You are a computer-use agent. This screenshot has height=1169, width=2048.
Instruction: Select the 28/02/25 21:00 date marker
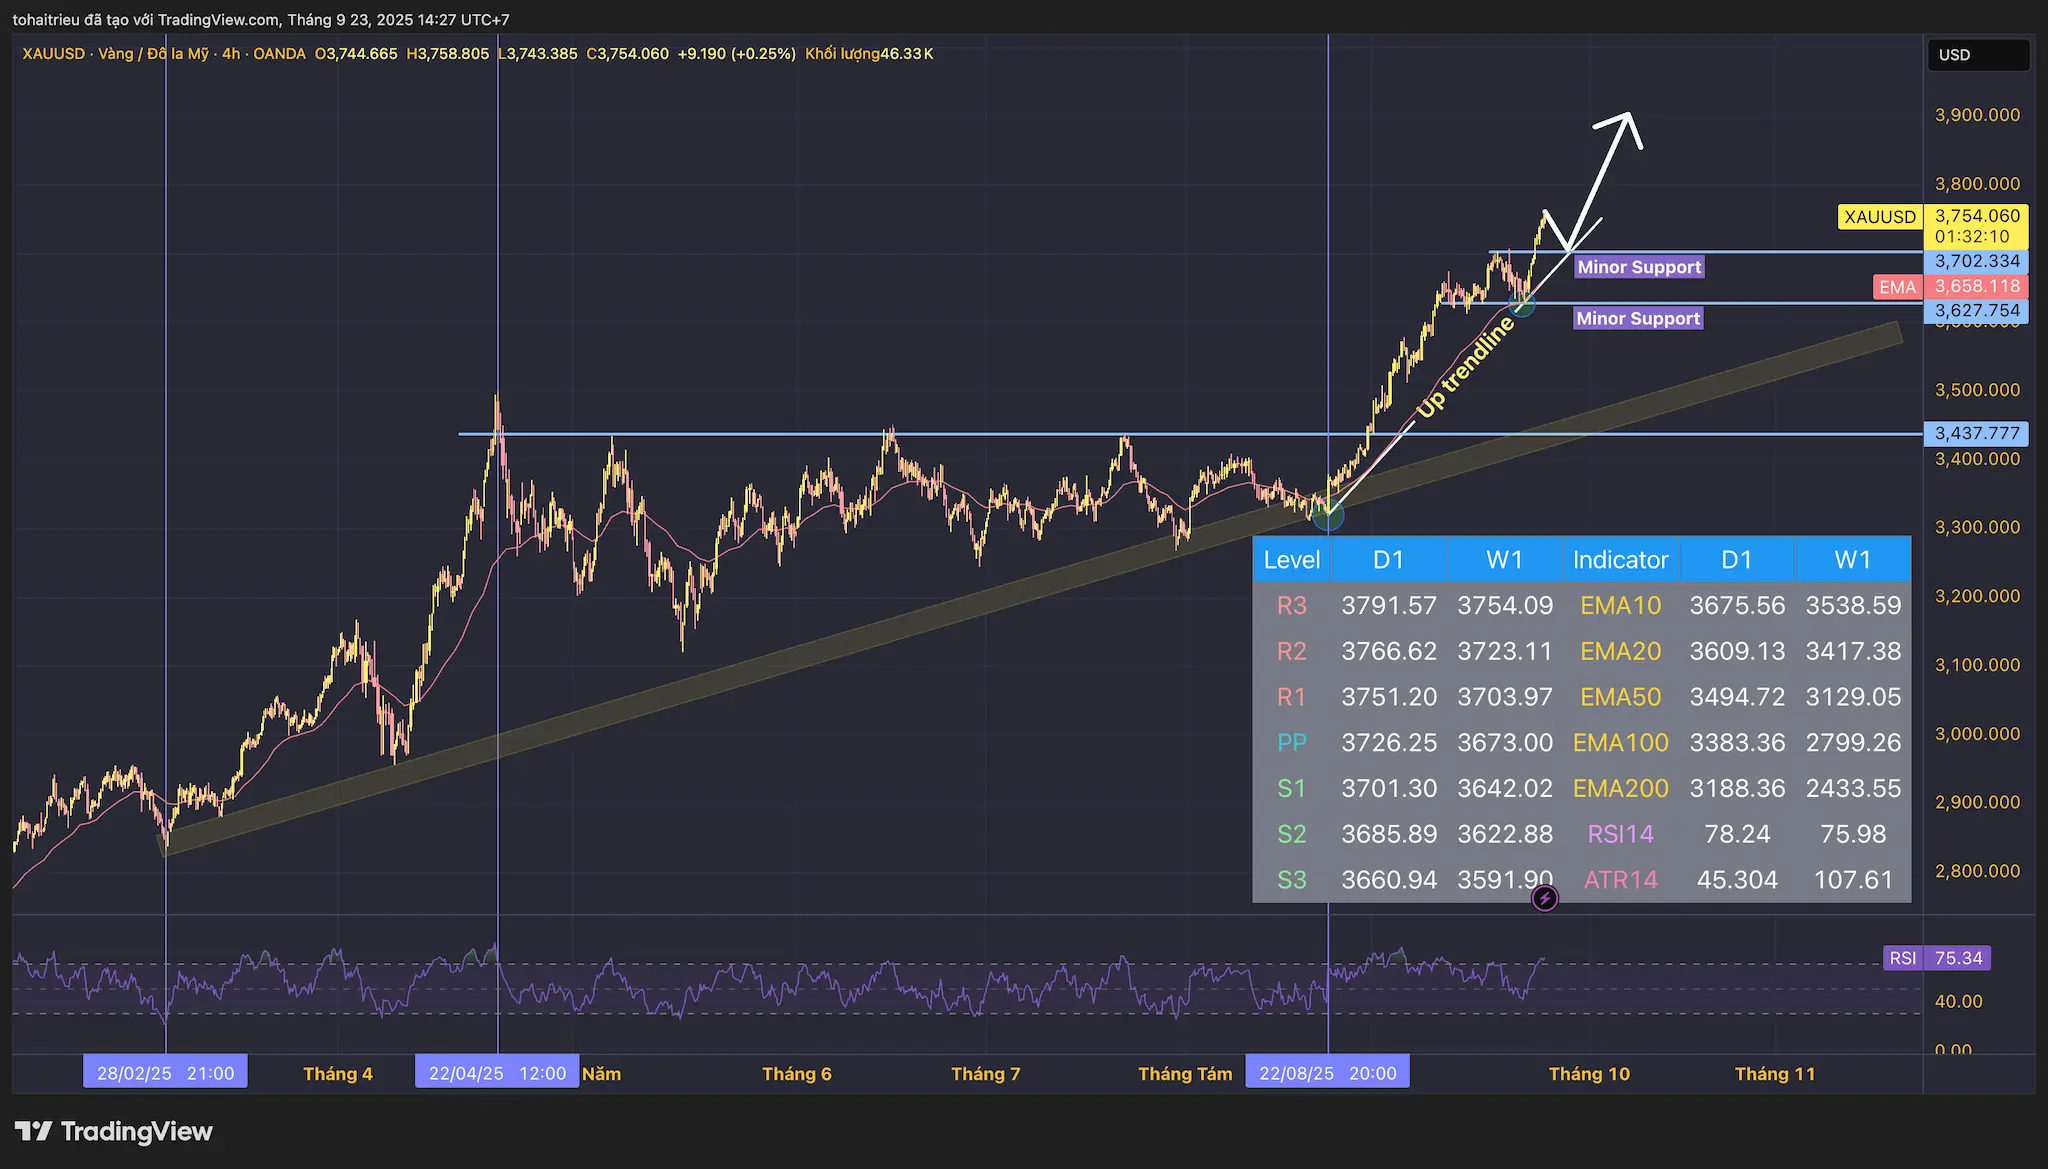tap(165, 1073)
